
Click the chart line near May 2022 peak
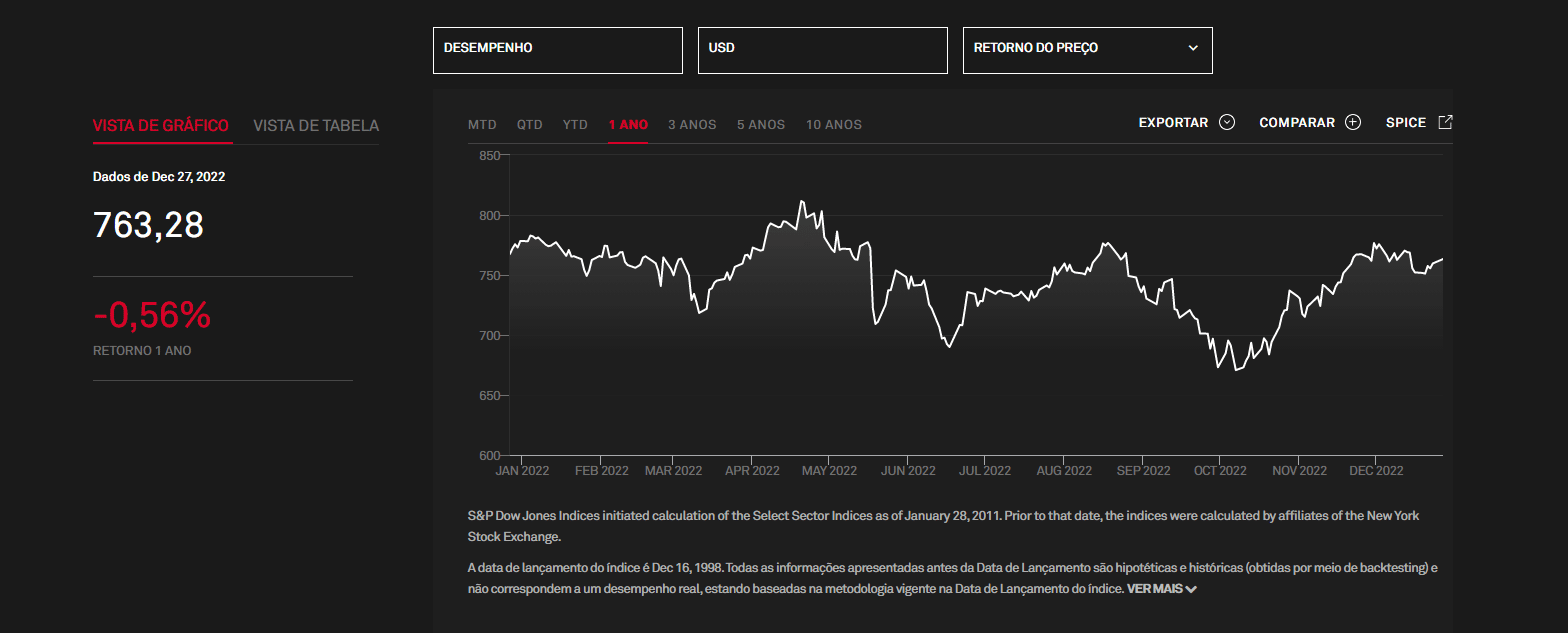tap(802, 202)
